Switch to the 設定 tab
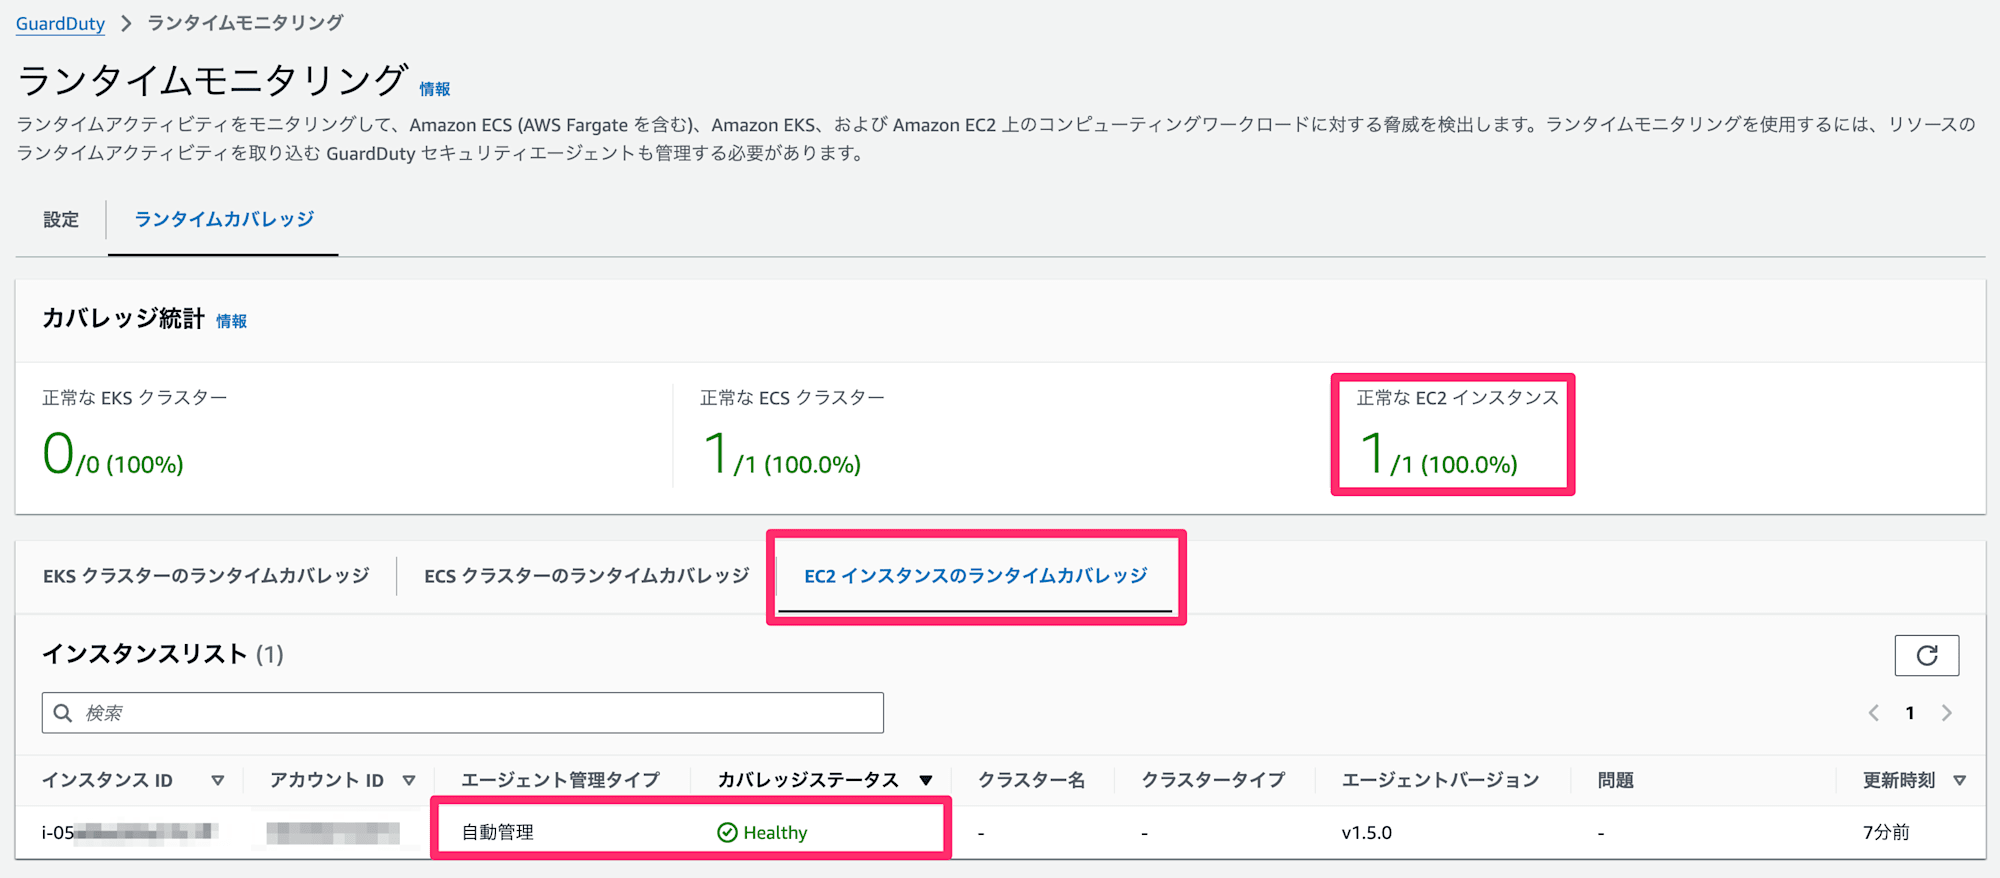 (x=61, y=219)
